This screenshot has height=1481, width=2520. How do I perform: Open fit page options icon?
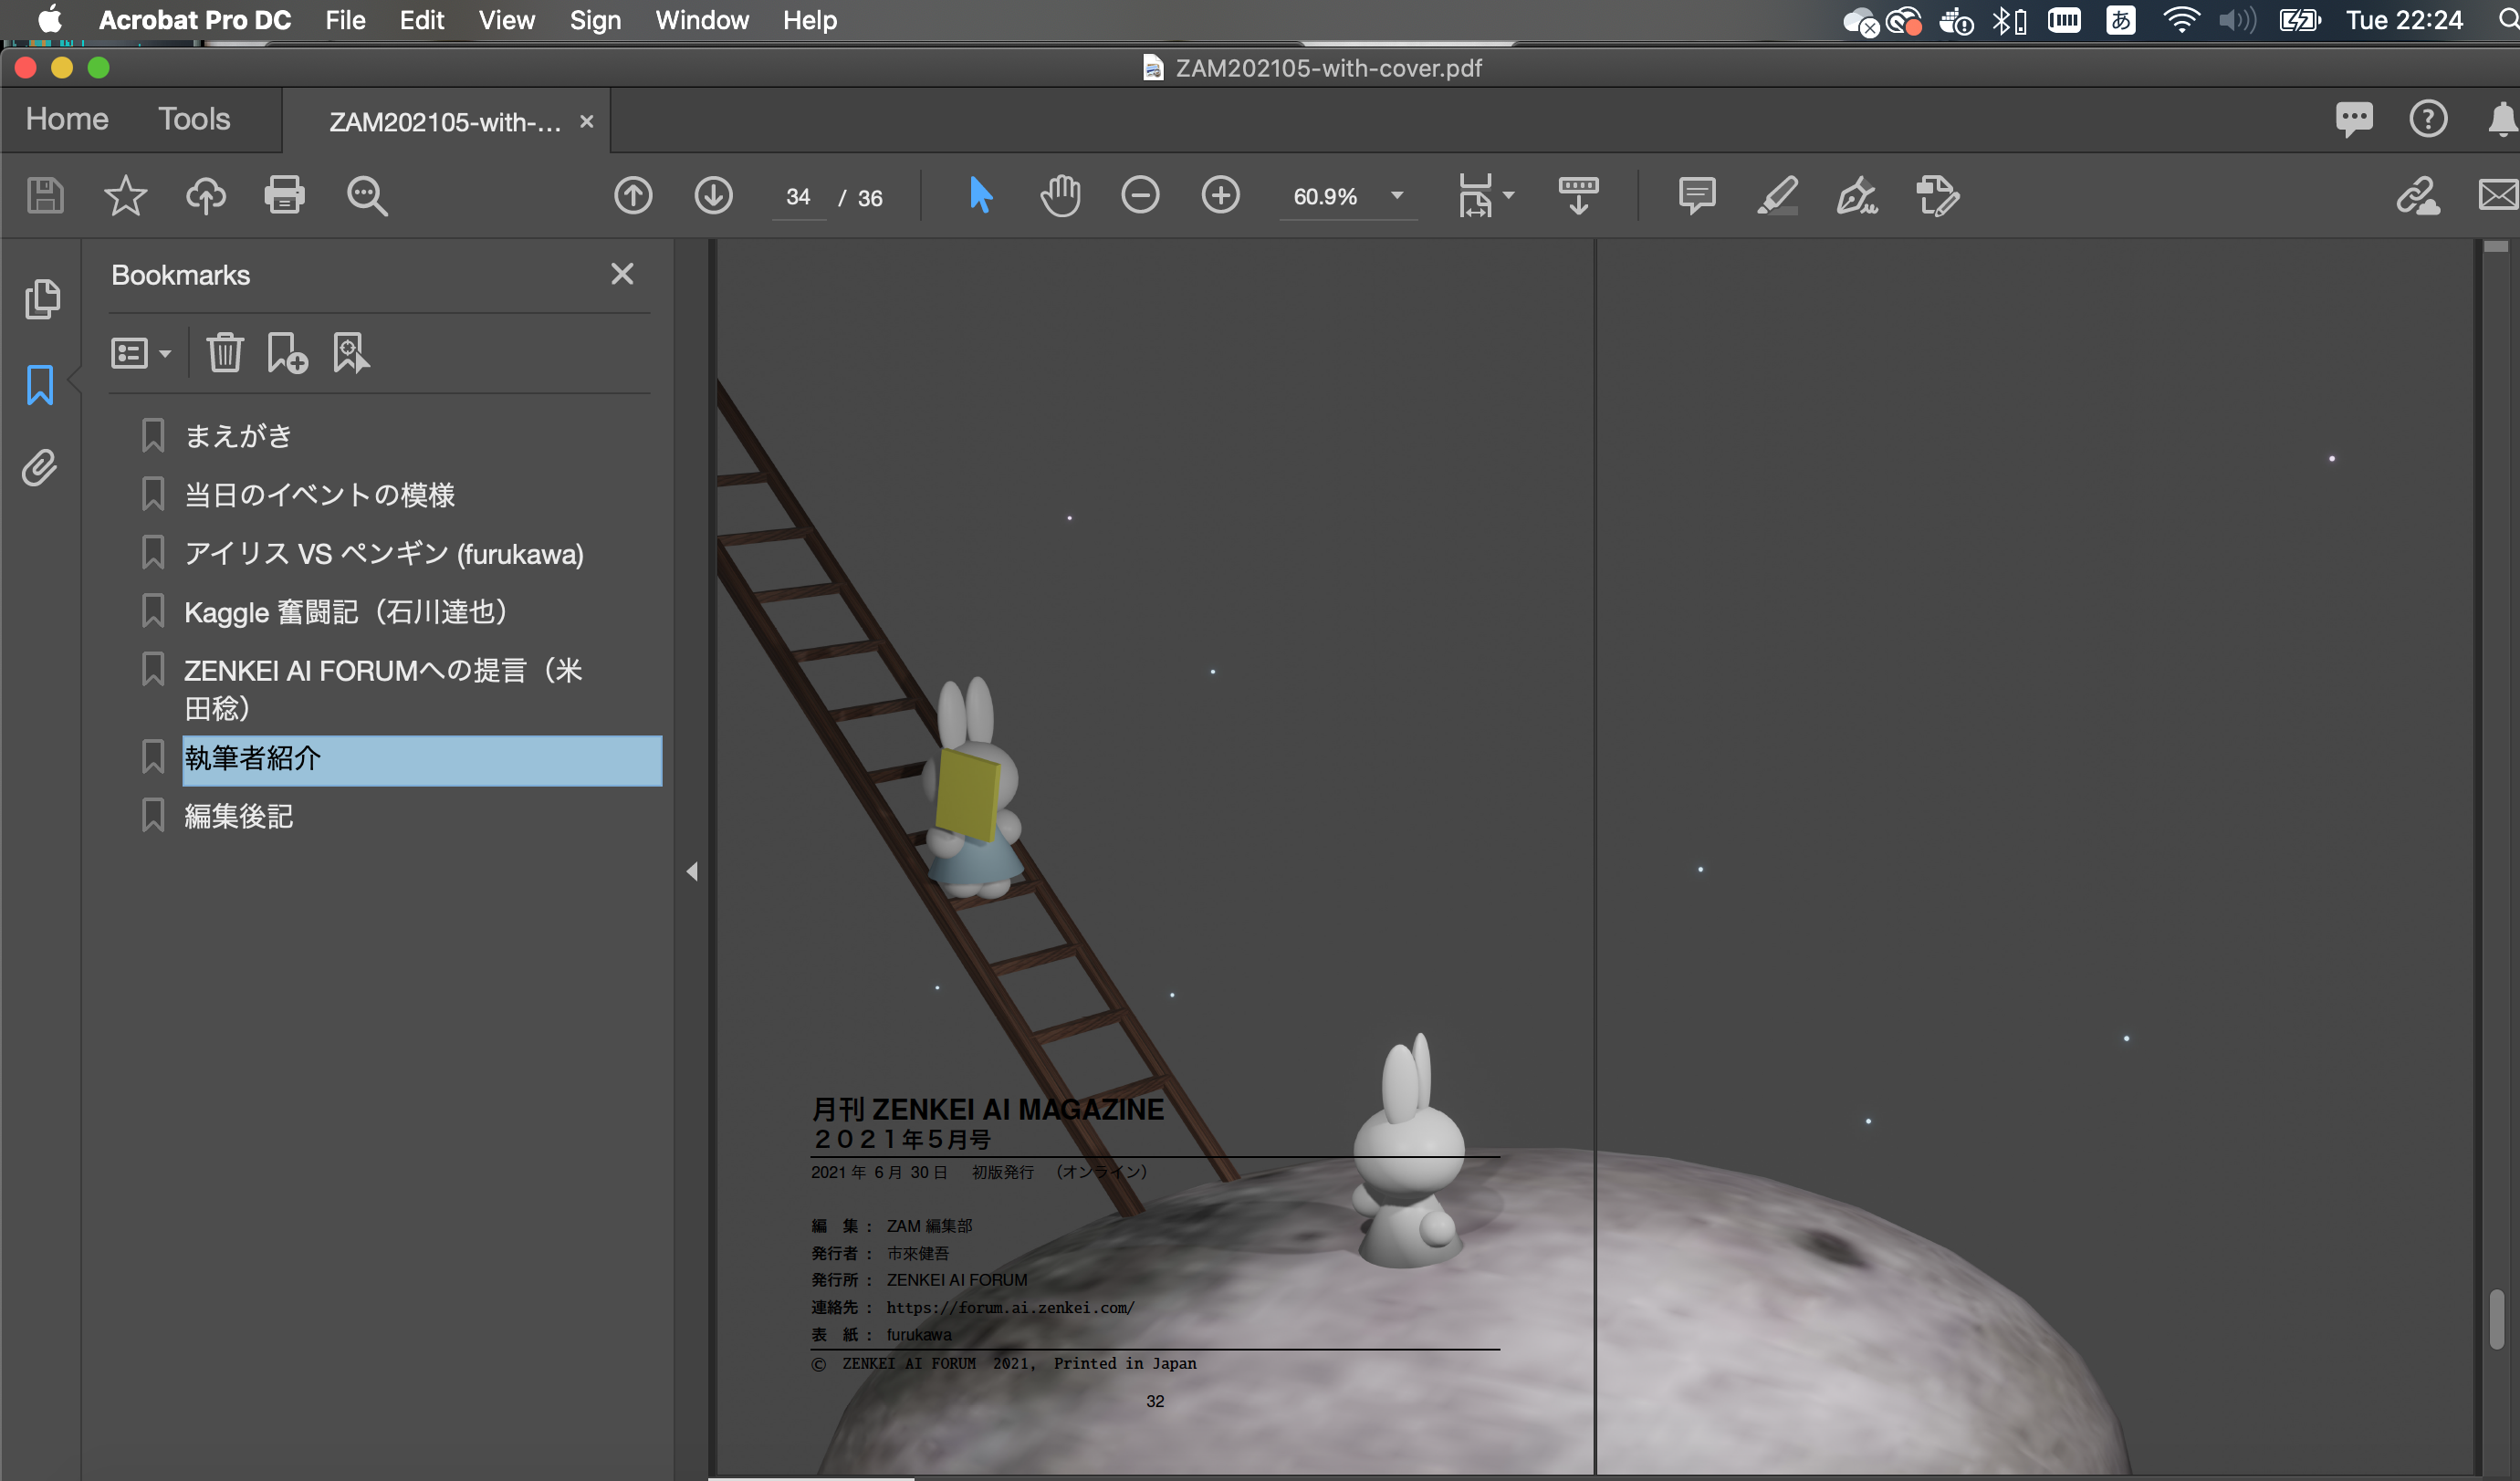point(1475,195)
